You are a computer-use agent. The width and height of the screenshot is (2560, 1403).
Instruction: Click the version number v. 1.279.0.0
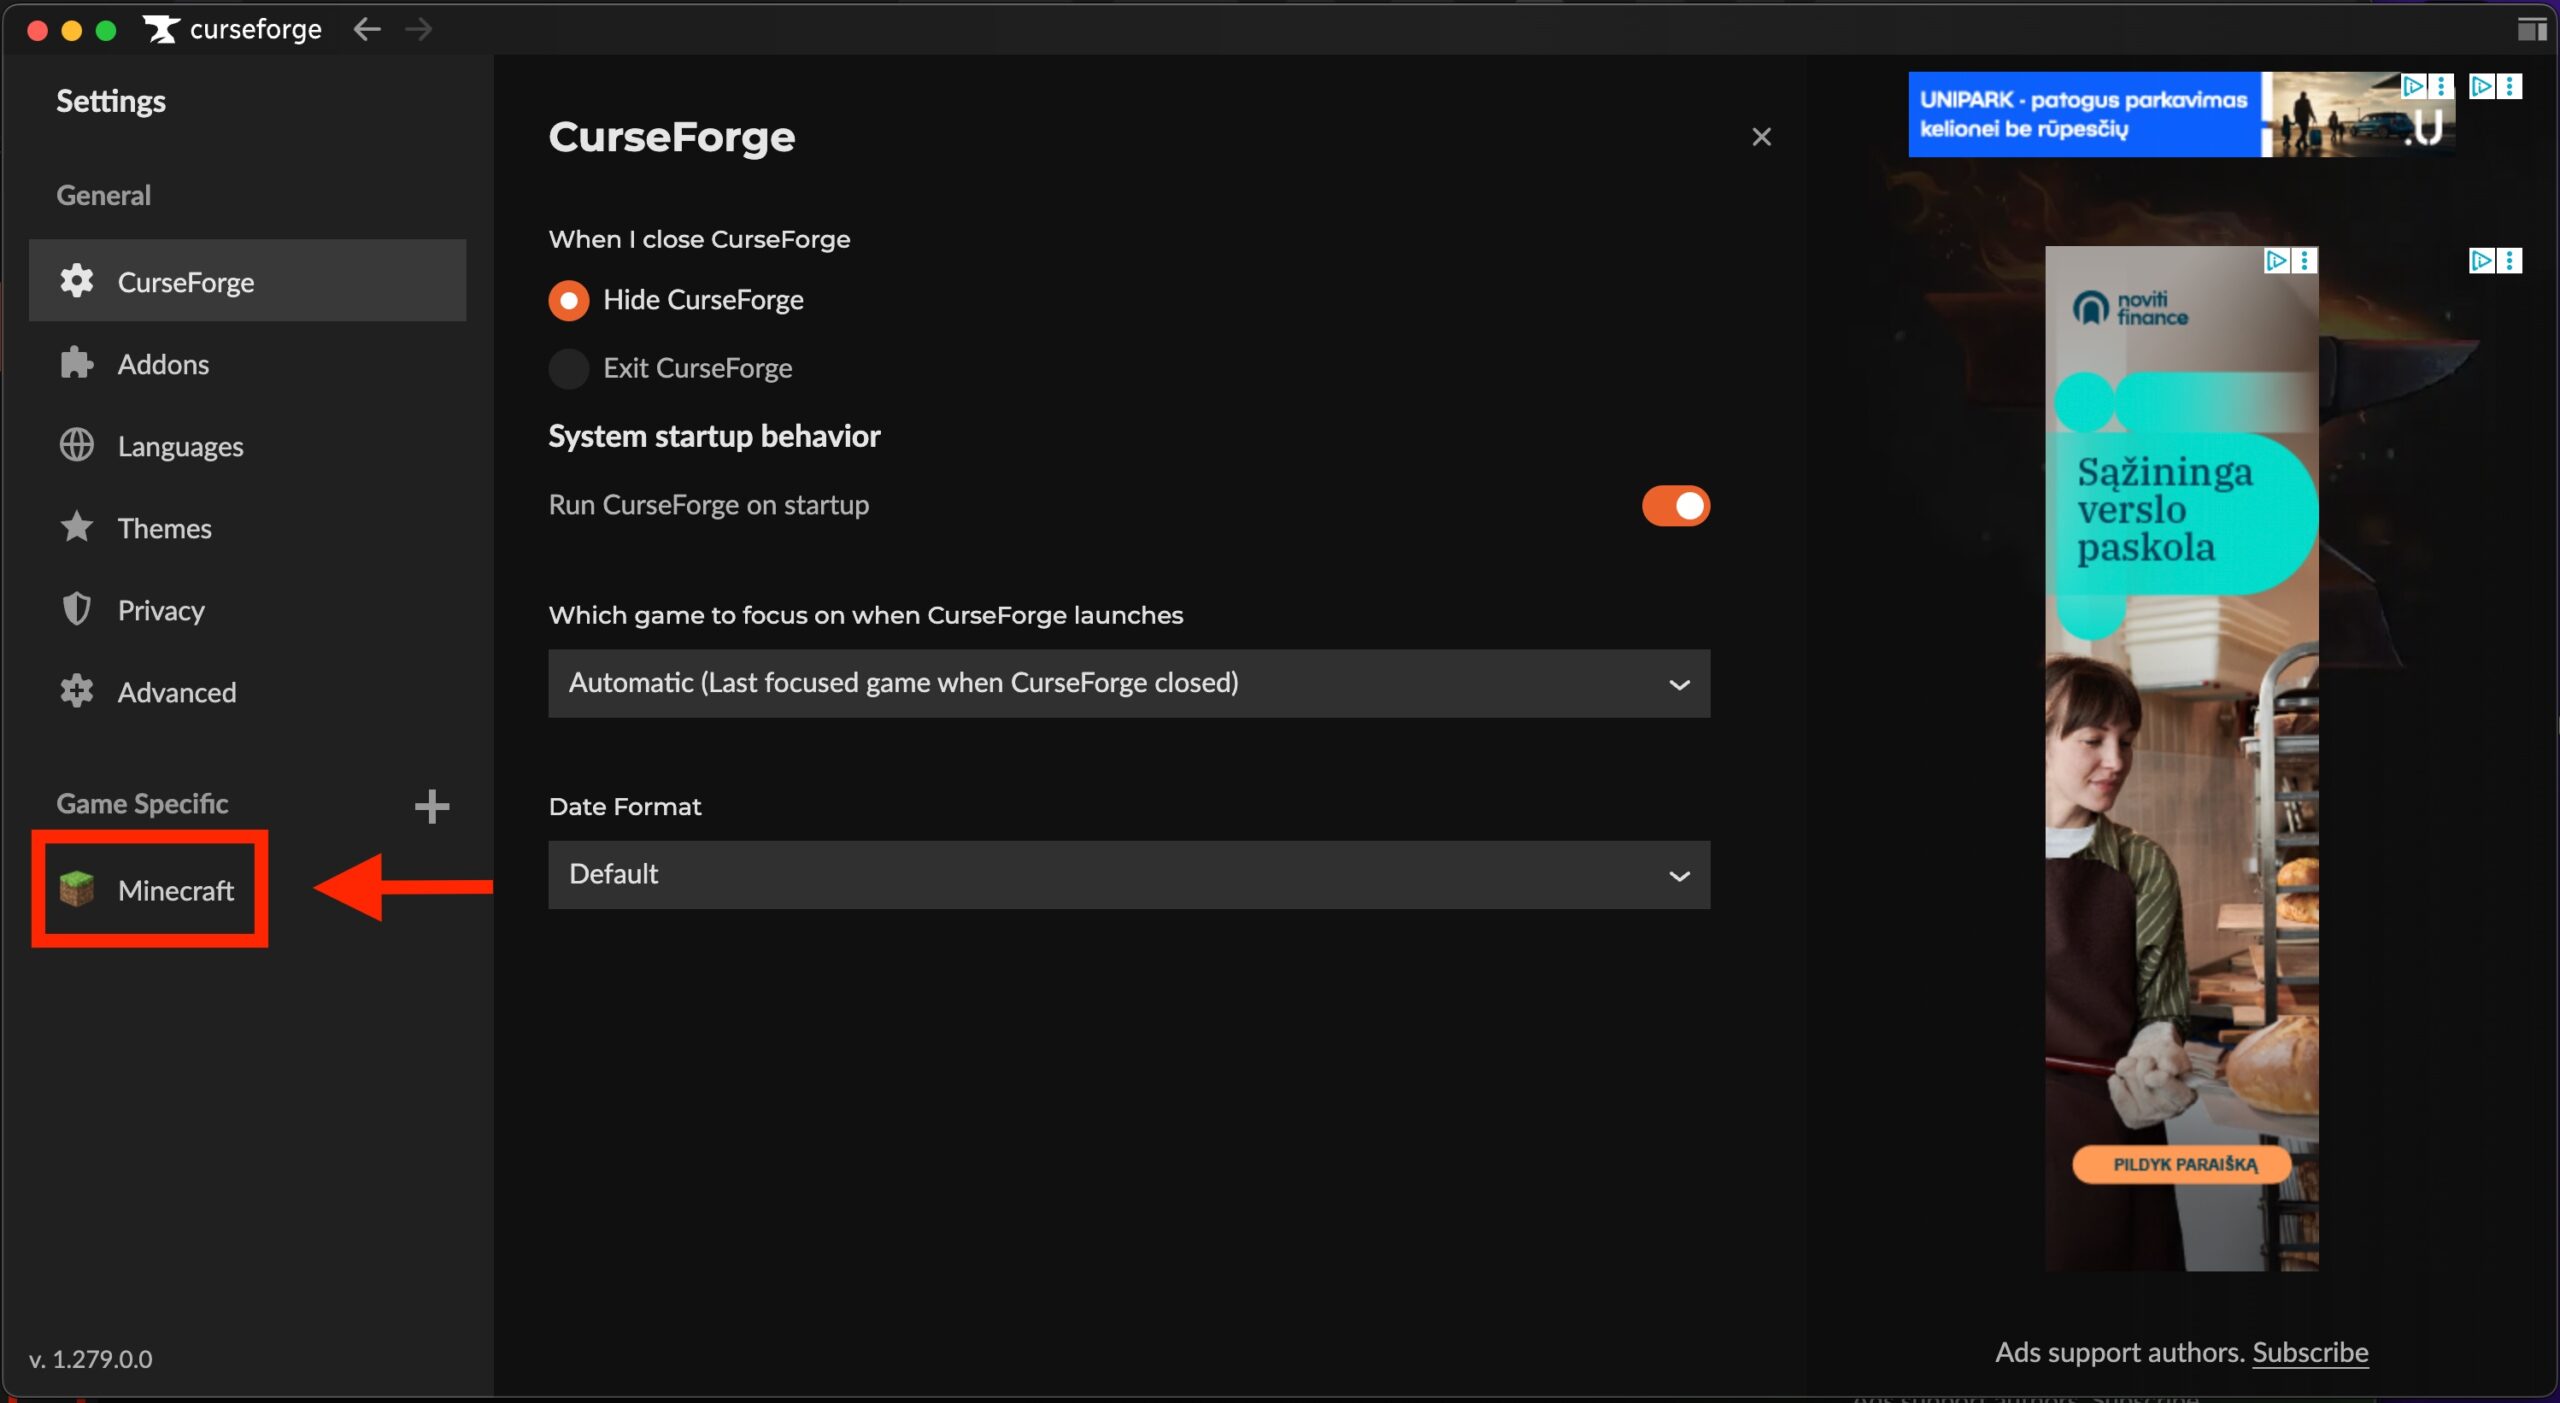coord(91,1359)
